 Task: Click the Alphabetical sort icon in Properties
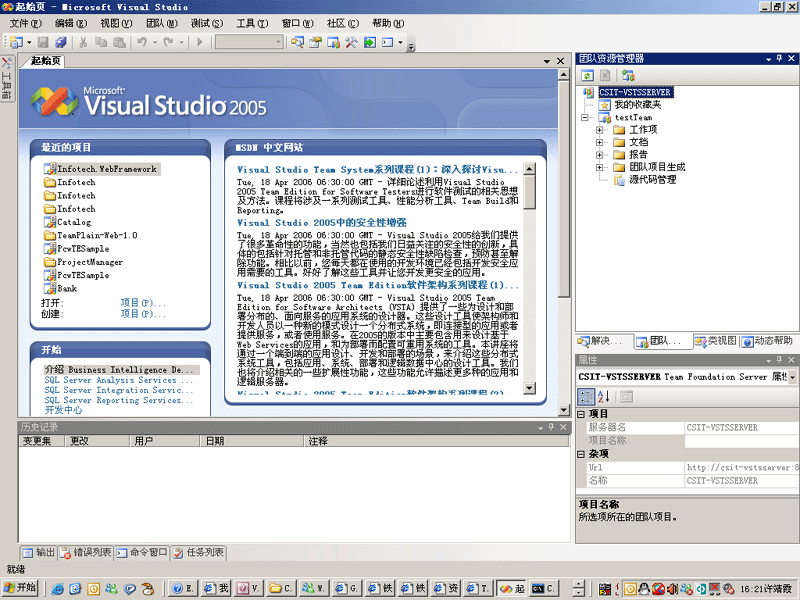pos(604,396)
